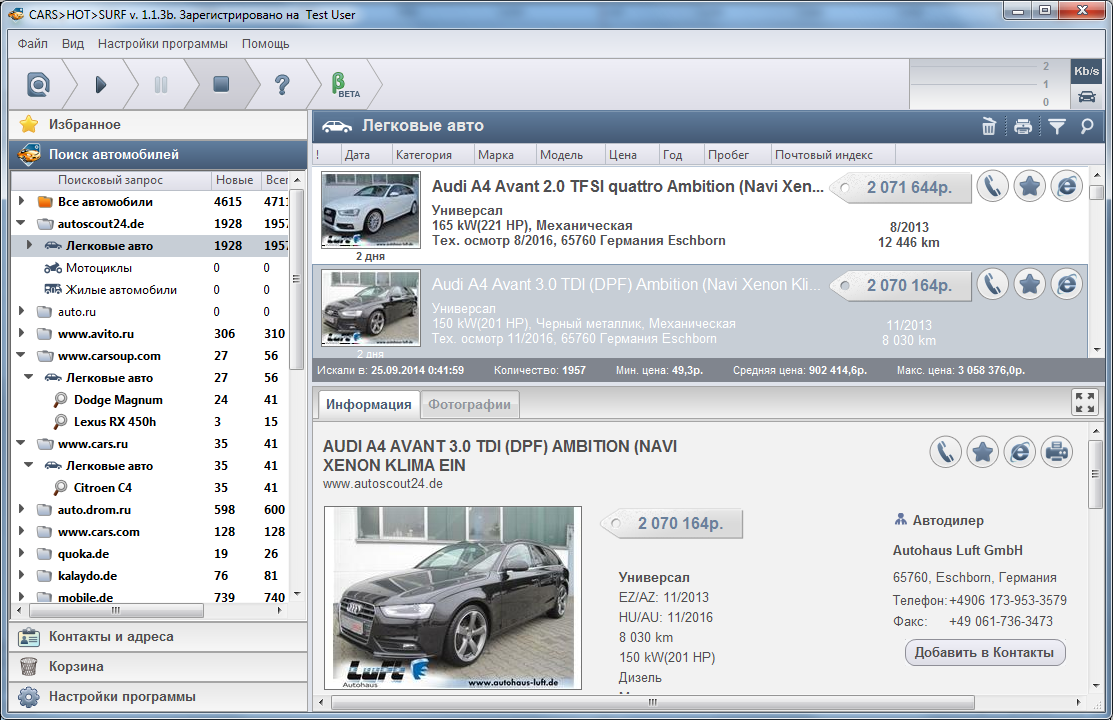The width and height of the screenshot is (1113, 720).
Task: Open the filter funnel icon
Action: coord(1057,126)
